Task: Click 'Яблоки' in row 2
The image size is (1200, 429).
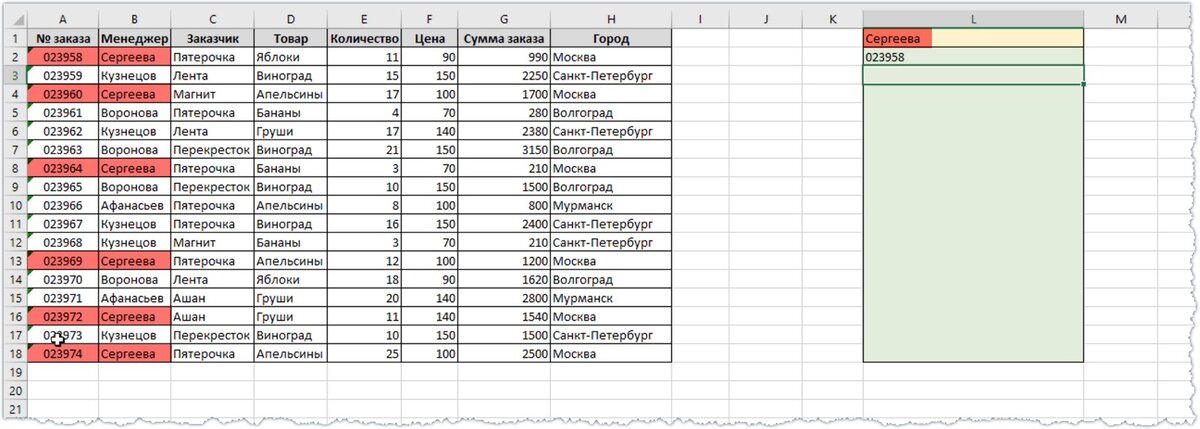Action: coord(290,57)
